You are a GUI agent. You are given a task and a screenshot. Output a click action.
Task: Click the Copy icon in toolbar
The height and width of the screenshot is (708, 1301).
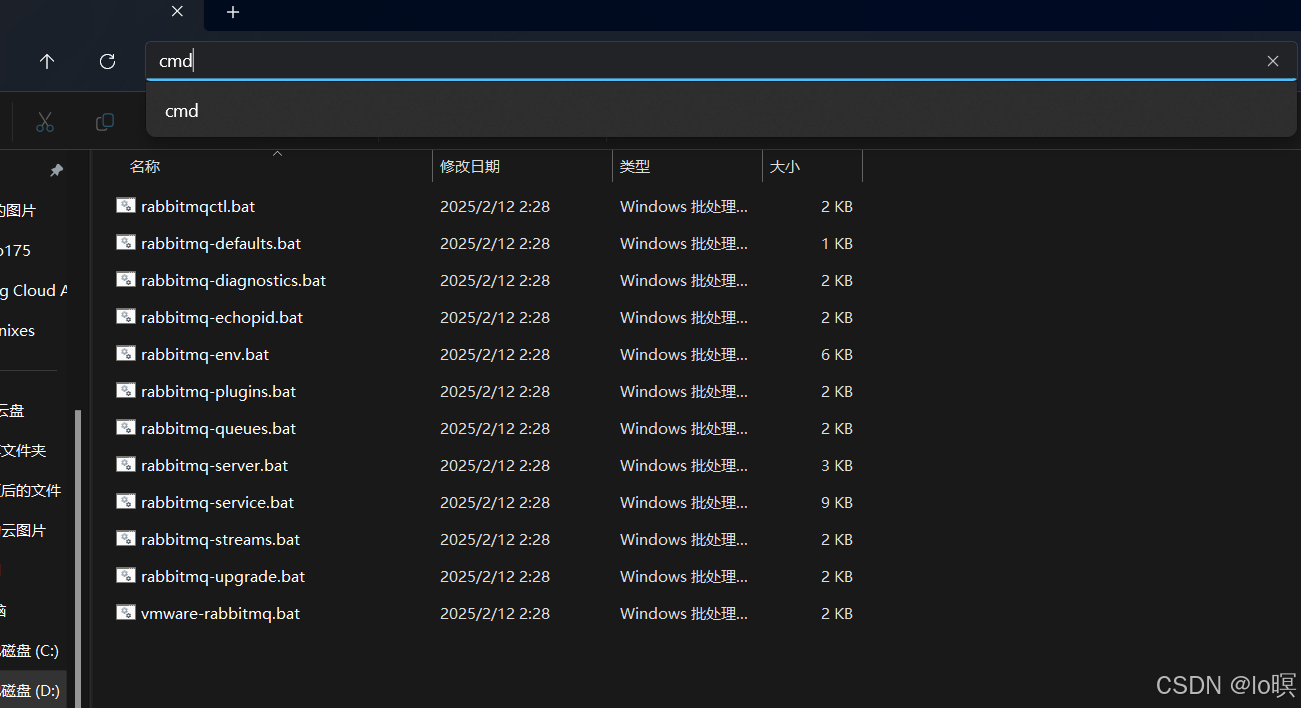pos(104,122)
